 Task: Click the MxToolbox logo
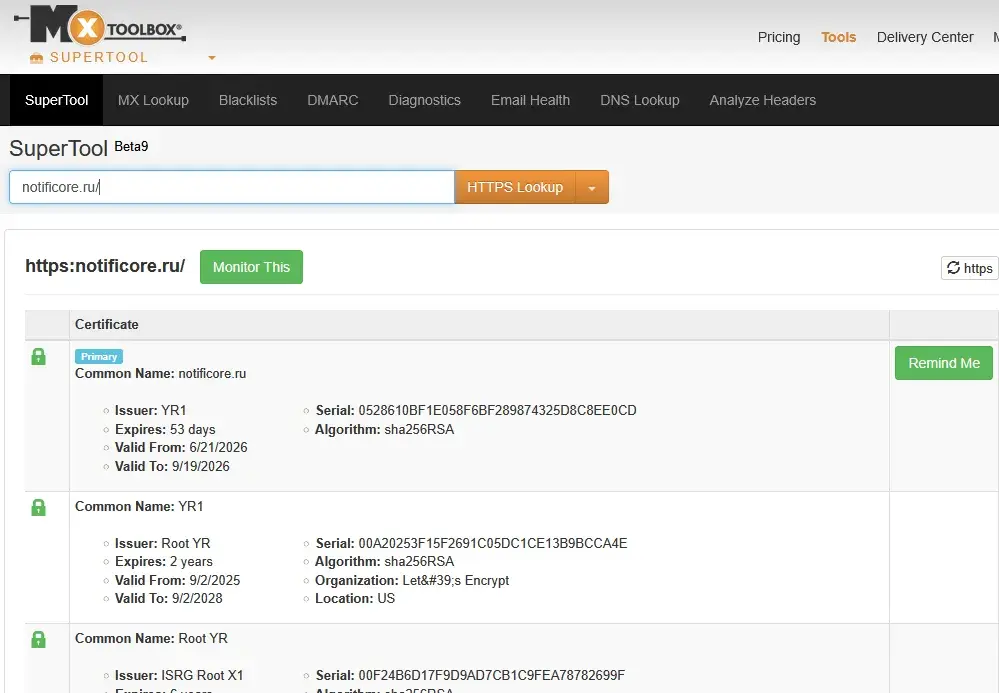(100, 25)
